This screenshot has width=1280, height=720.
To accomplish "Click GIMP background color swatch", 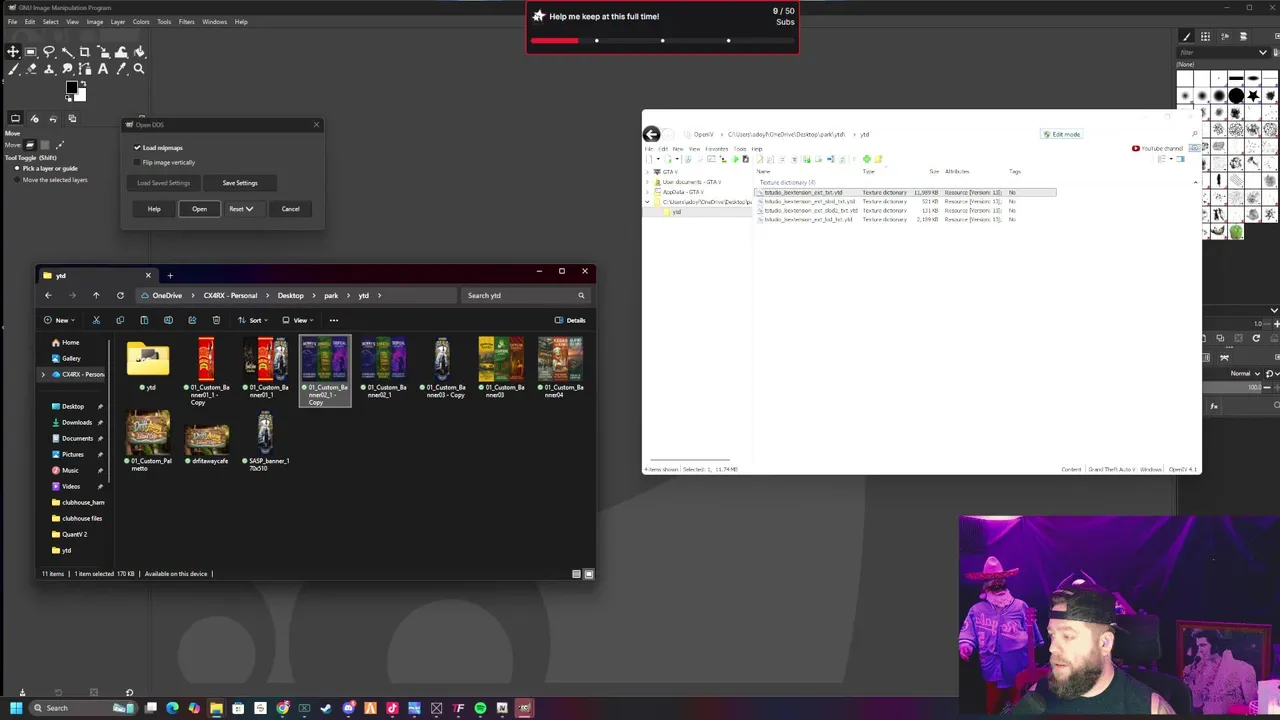I will 80,95.
